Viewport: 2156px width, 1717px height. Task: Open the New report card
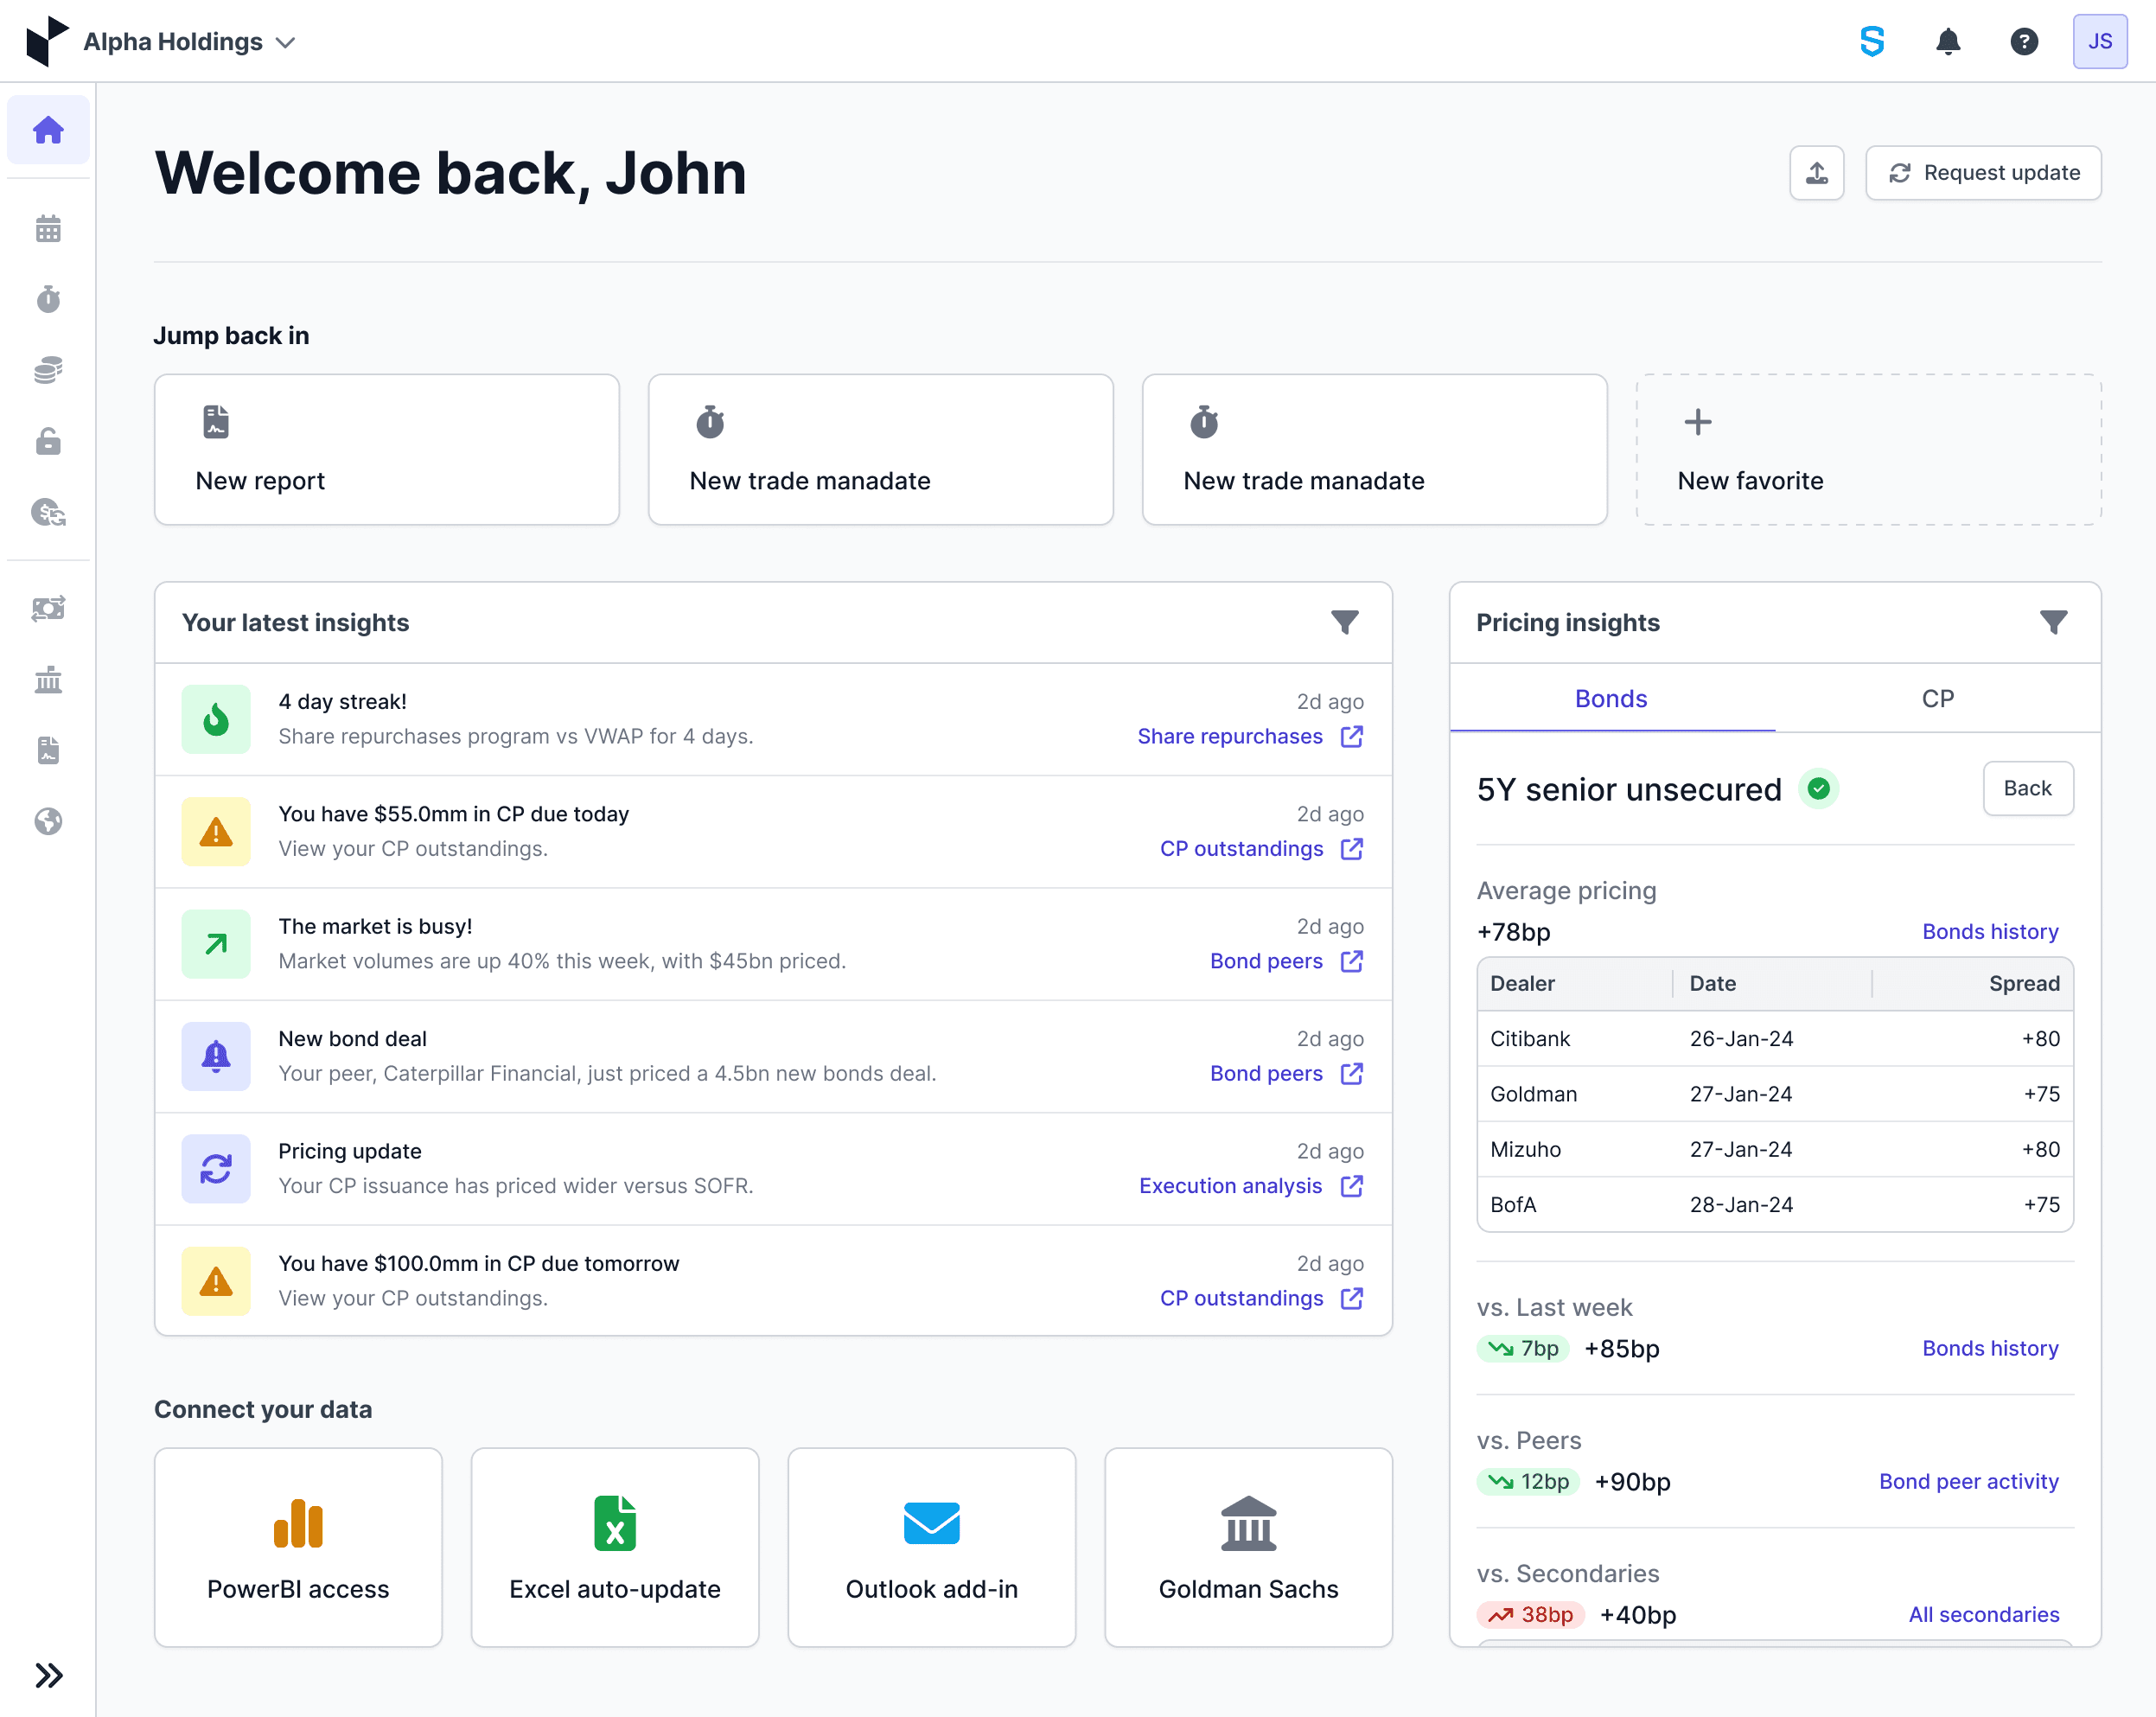point(387,450)
